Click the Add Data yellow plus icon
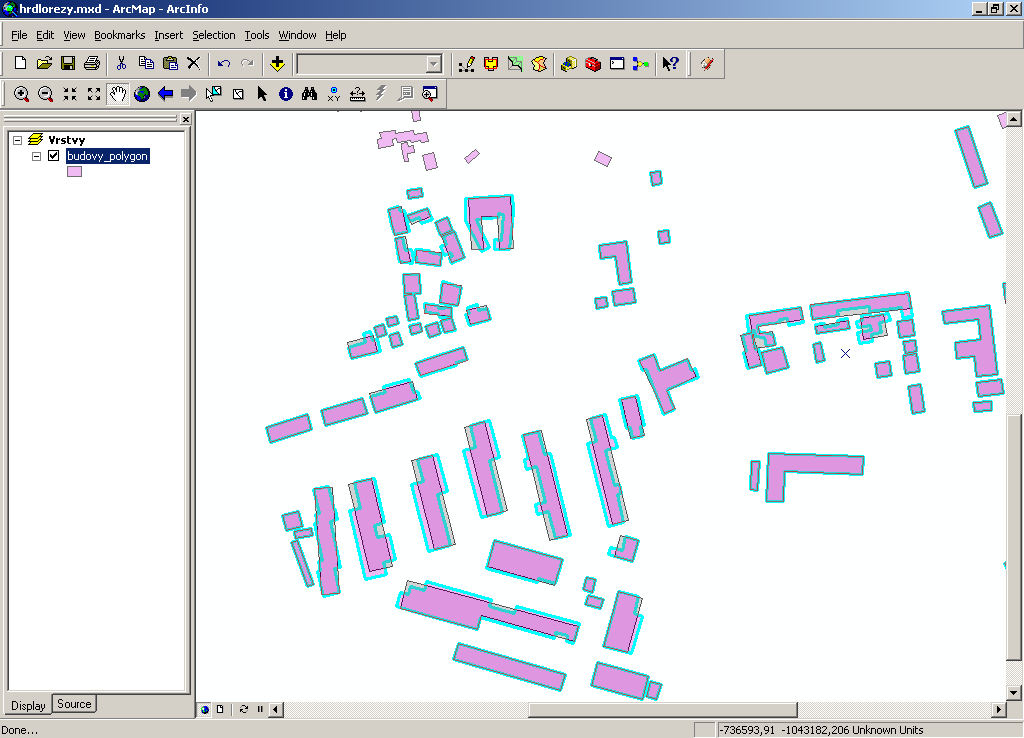Screen dimensions: 1024x738 pos(277,63)
